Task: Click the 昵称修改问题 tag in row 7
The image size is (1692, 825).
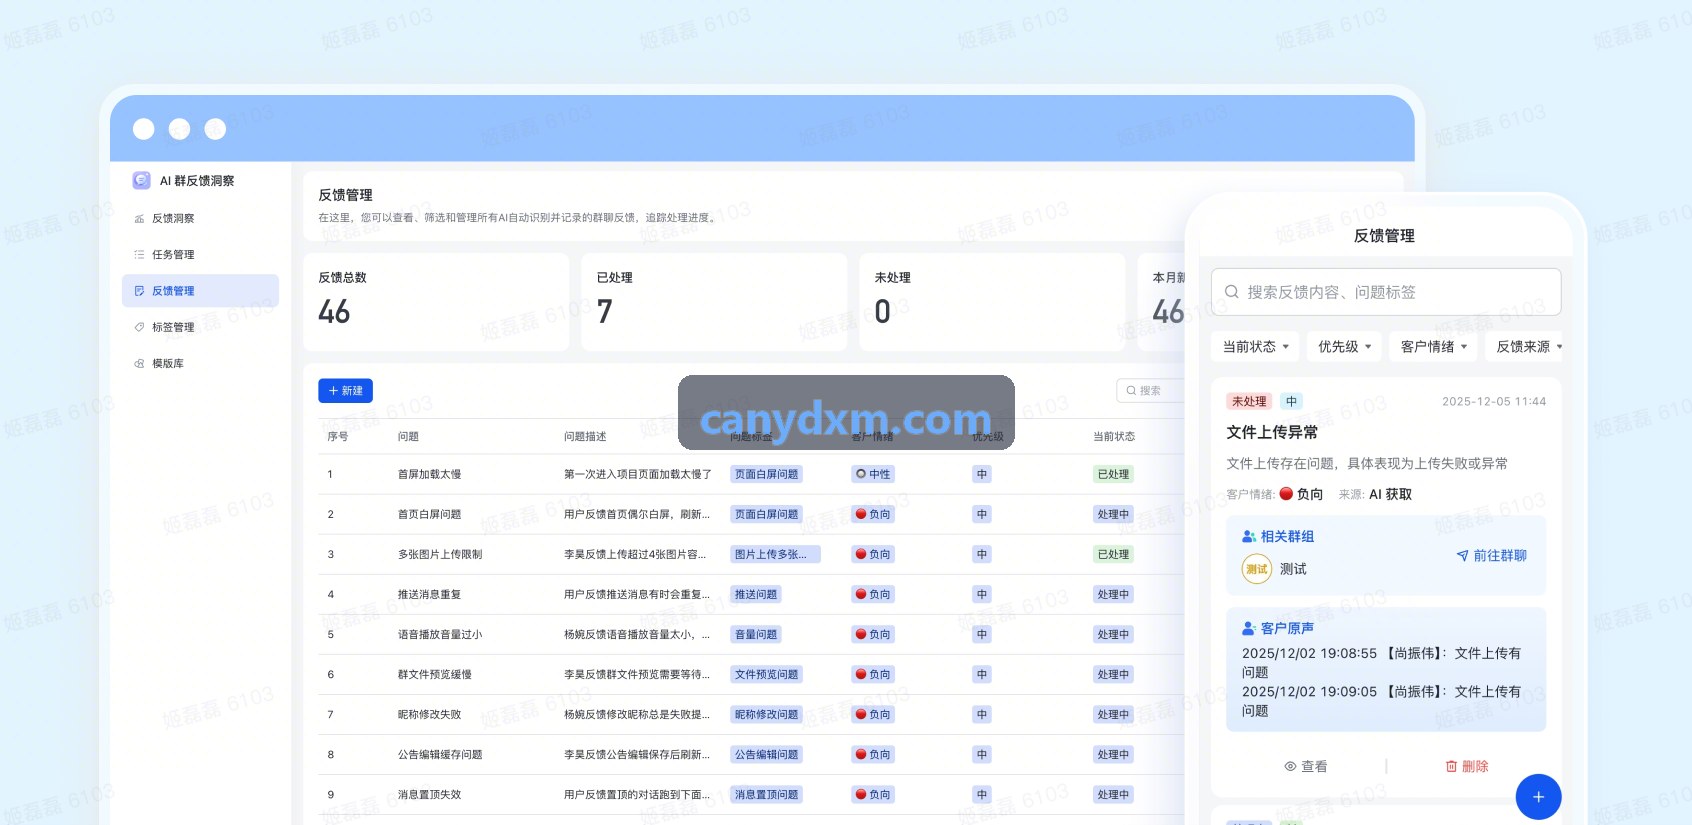Action: 767,715
